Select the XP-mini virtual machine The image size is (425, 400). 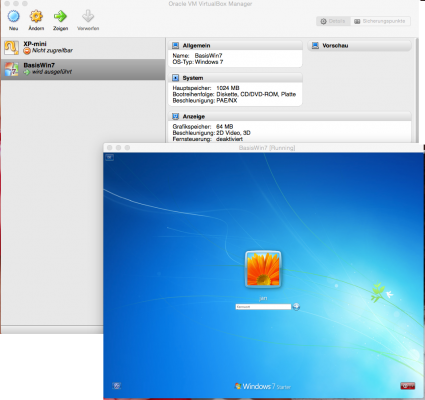83,47
